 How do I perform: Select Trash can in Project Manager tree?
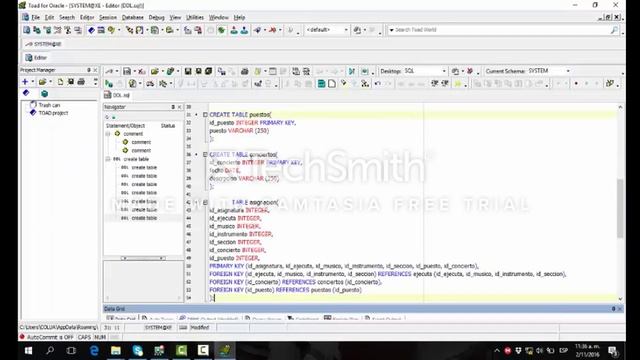pos(49,105)
